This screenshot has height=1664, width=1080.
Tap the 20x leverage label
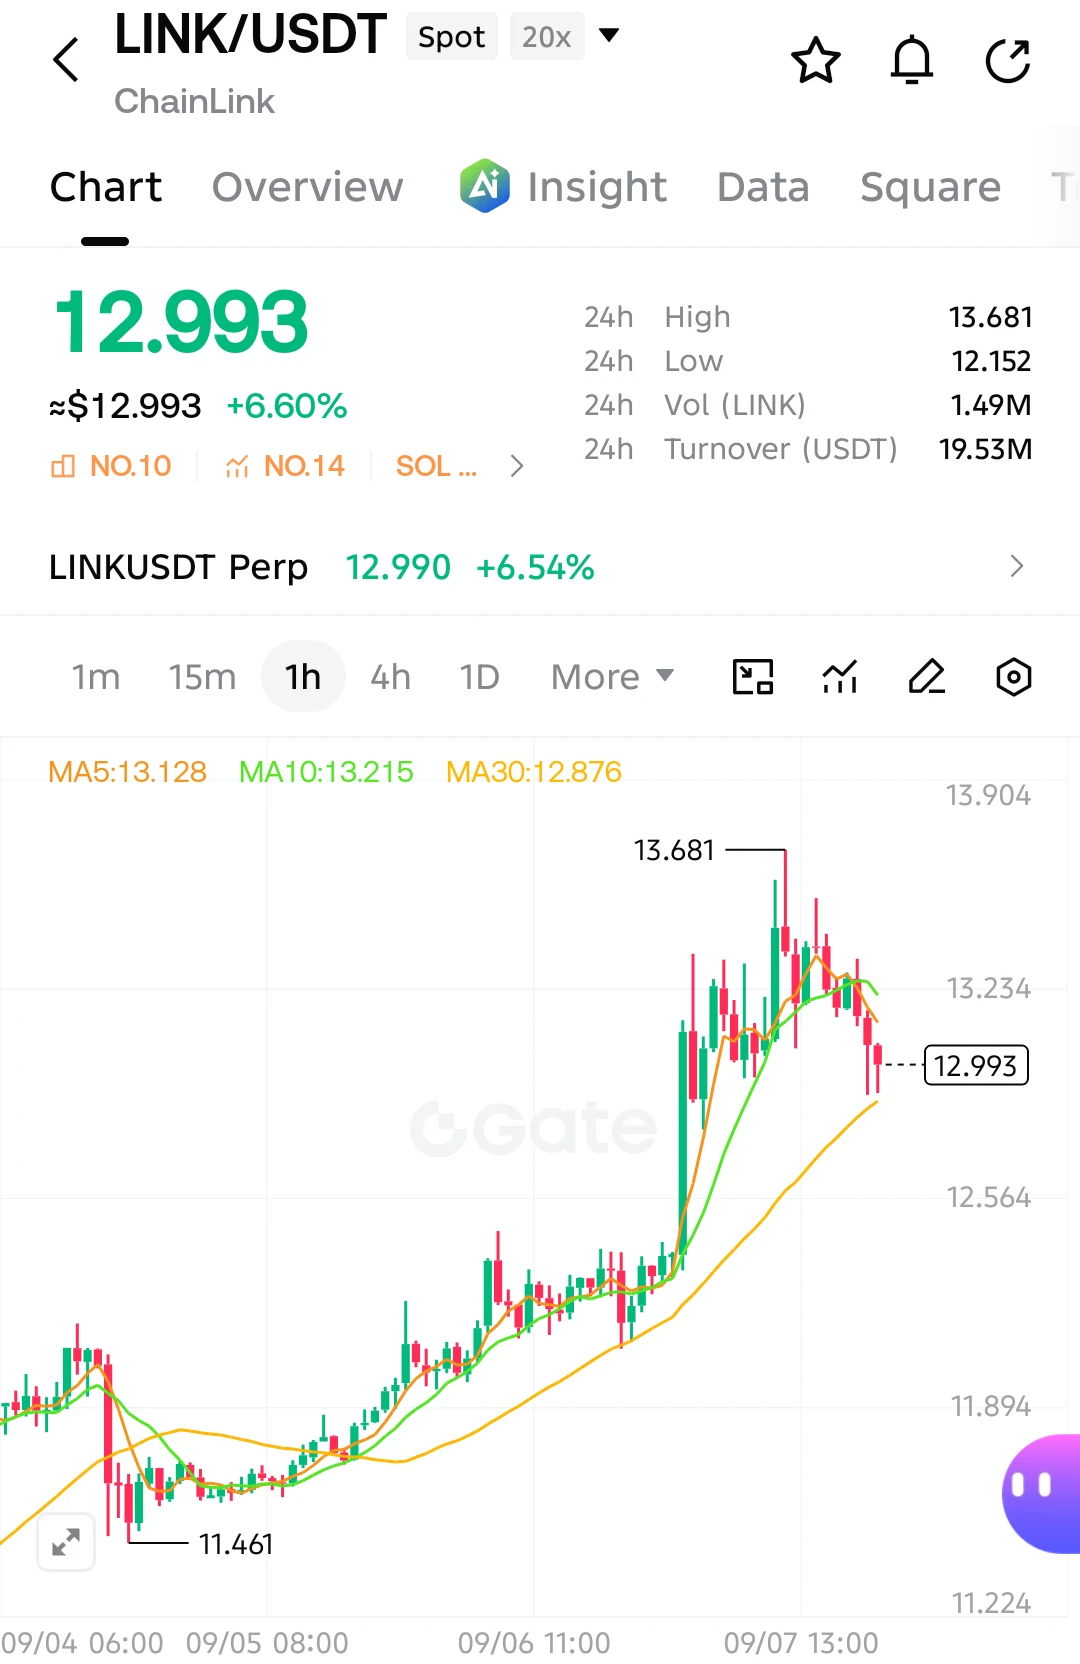(547, 37)
